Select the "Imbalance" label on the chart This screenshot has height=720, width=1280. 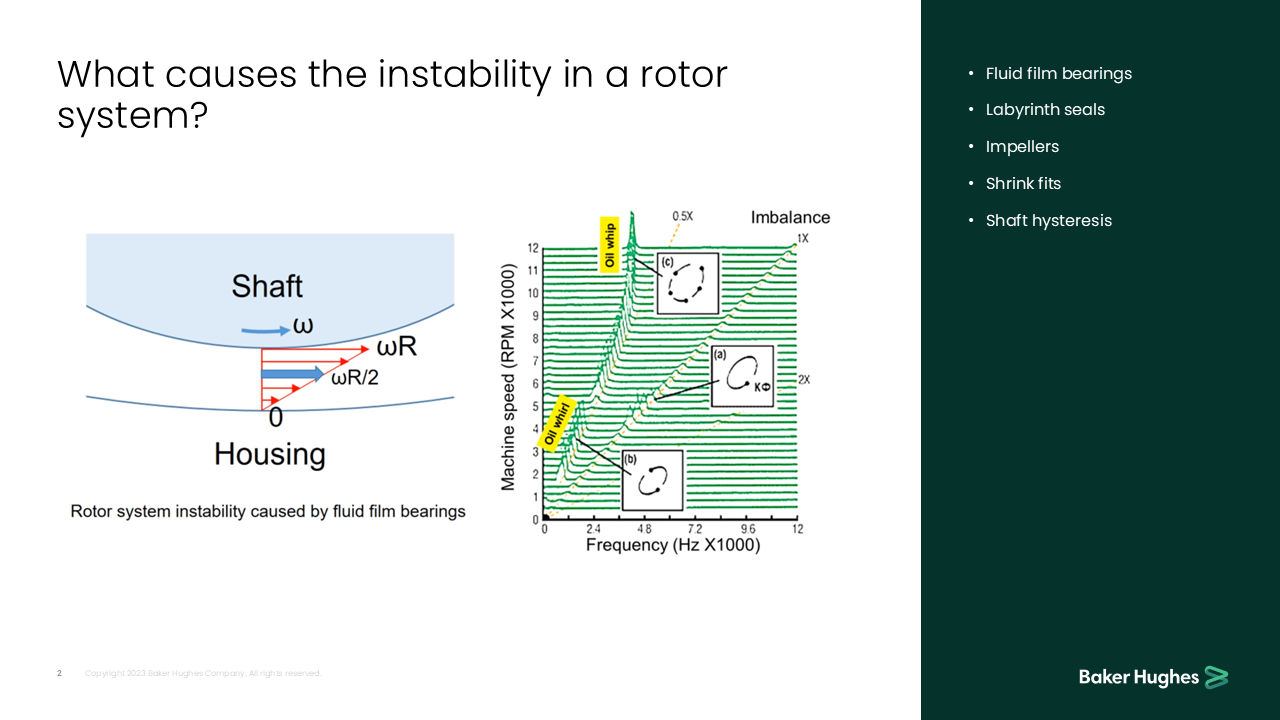(791, 217)
